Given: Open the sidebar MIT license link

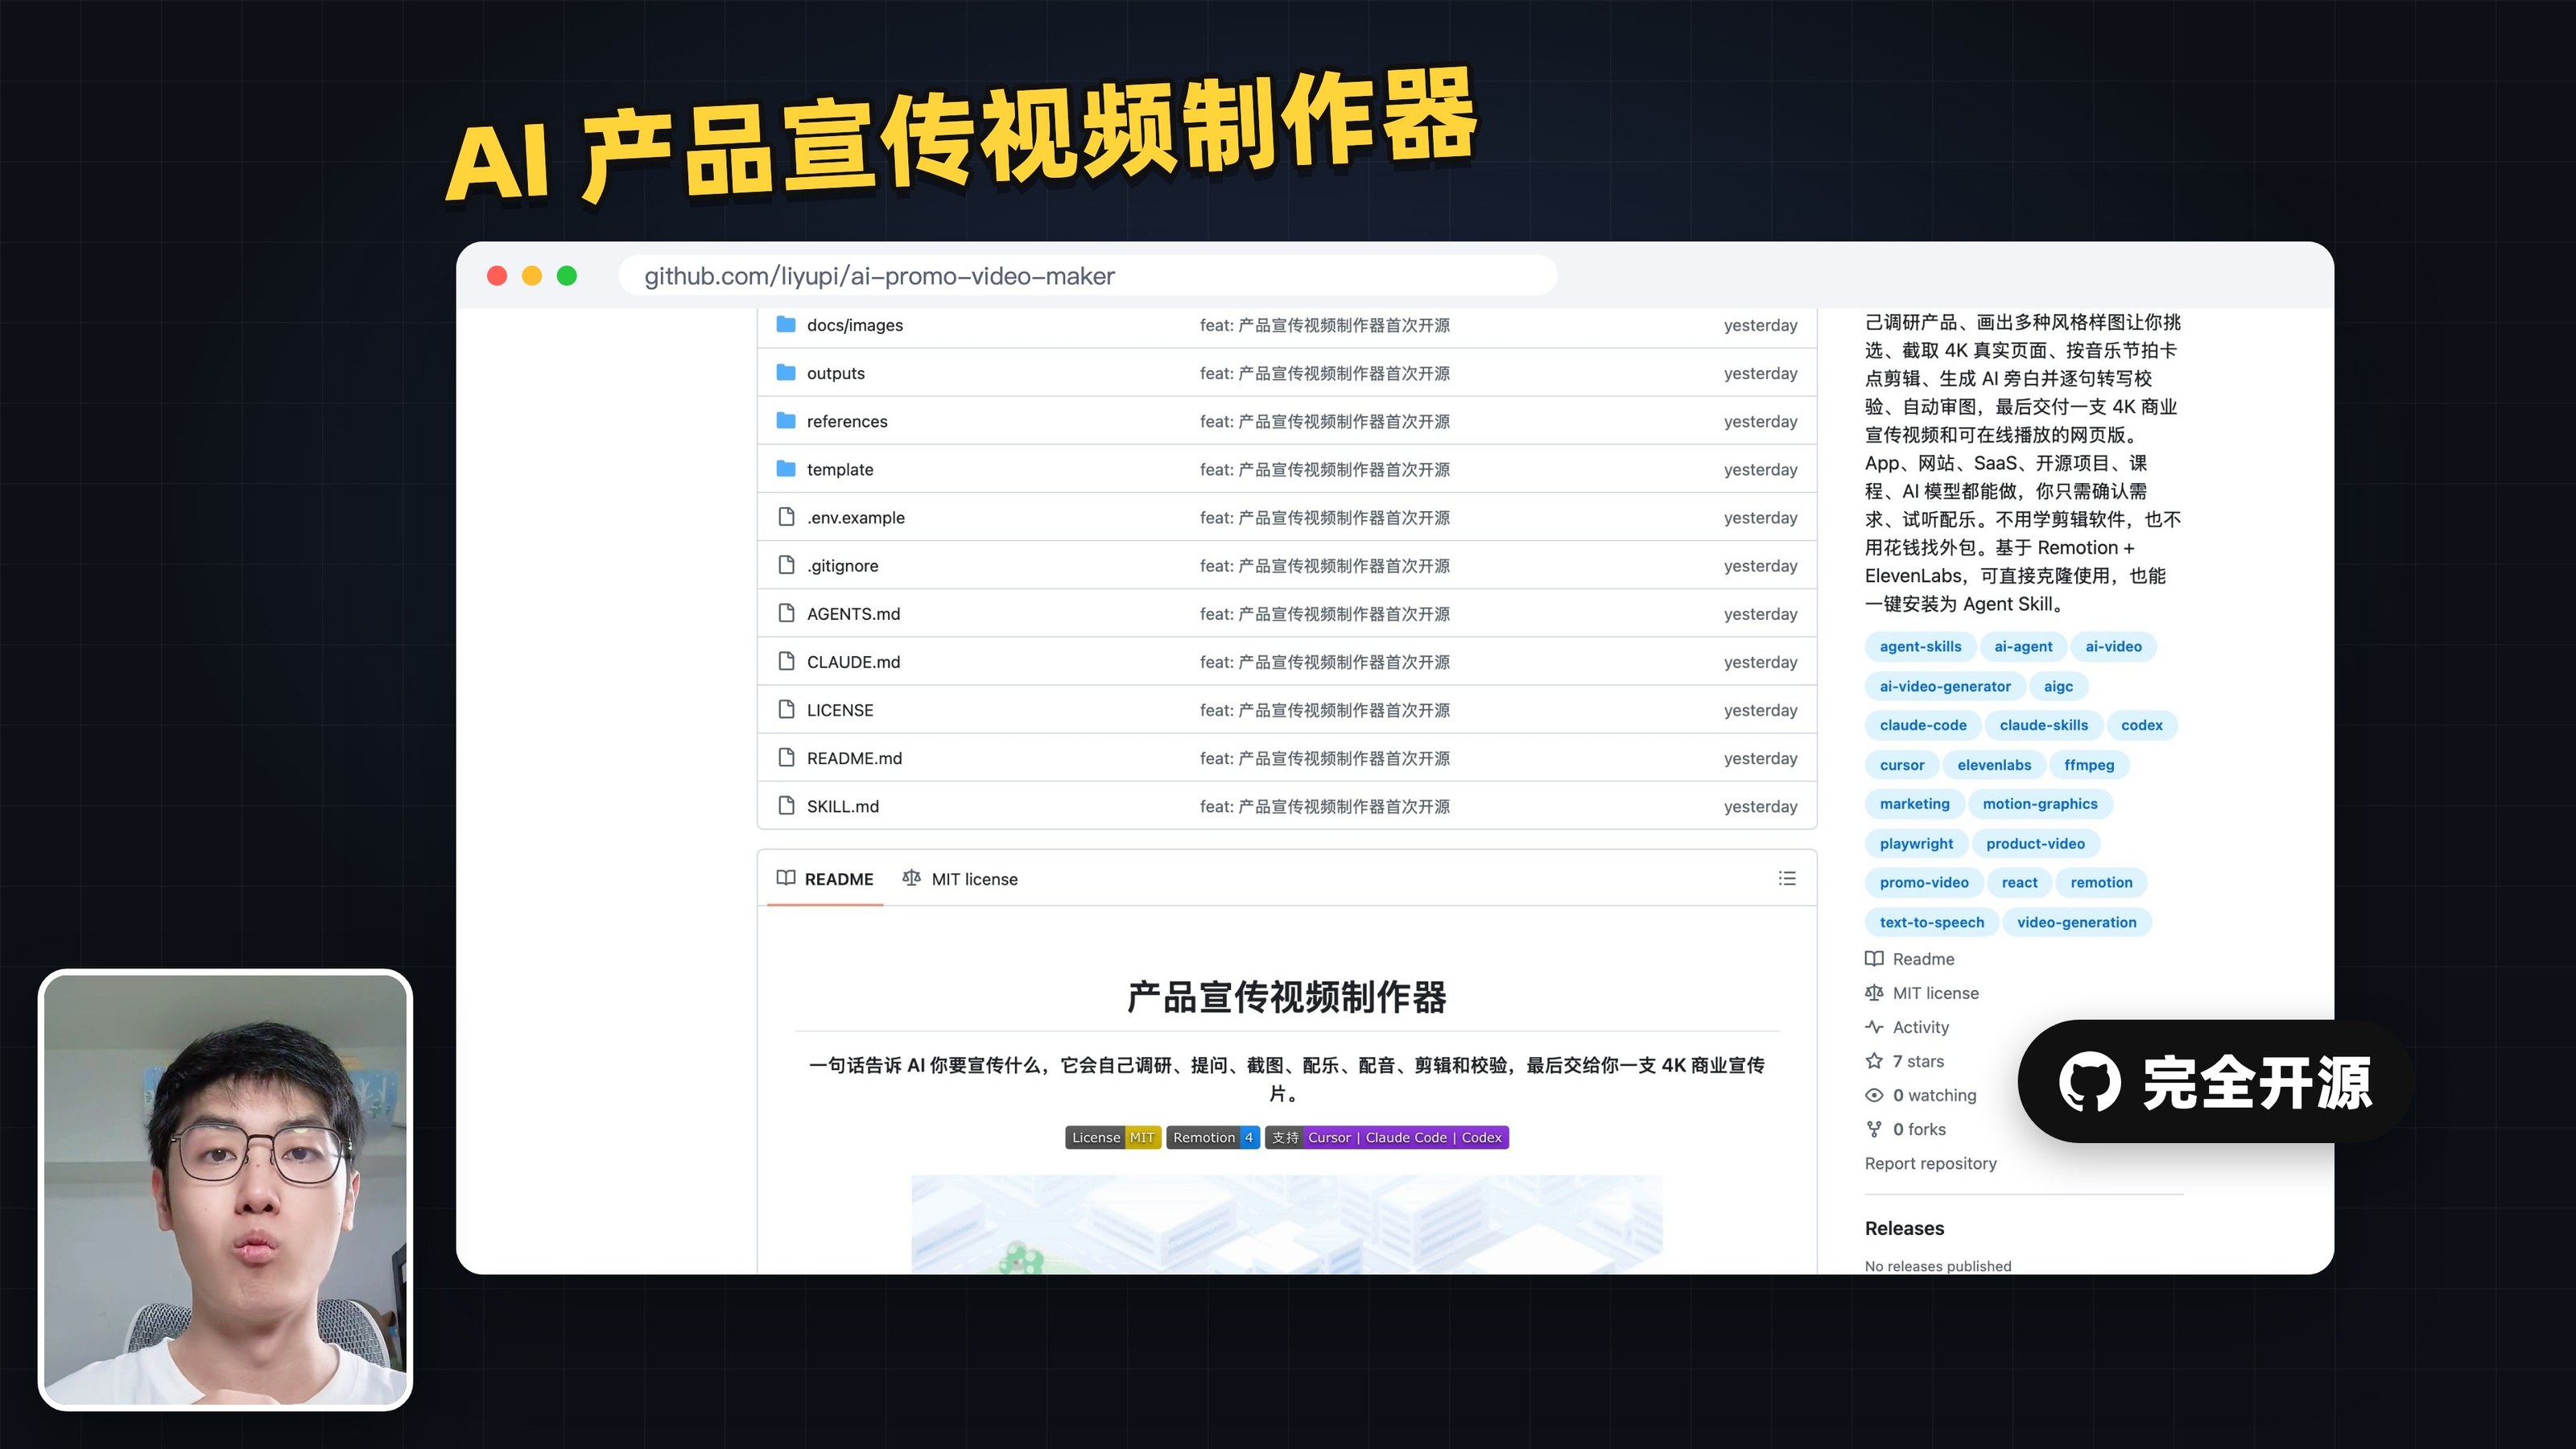Looking at the screenshot, I should tap(1922, 993).
